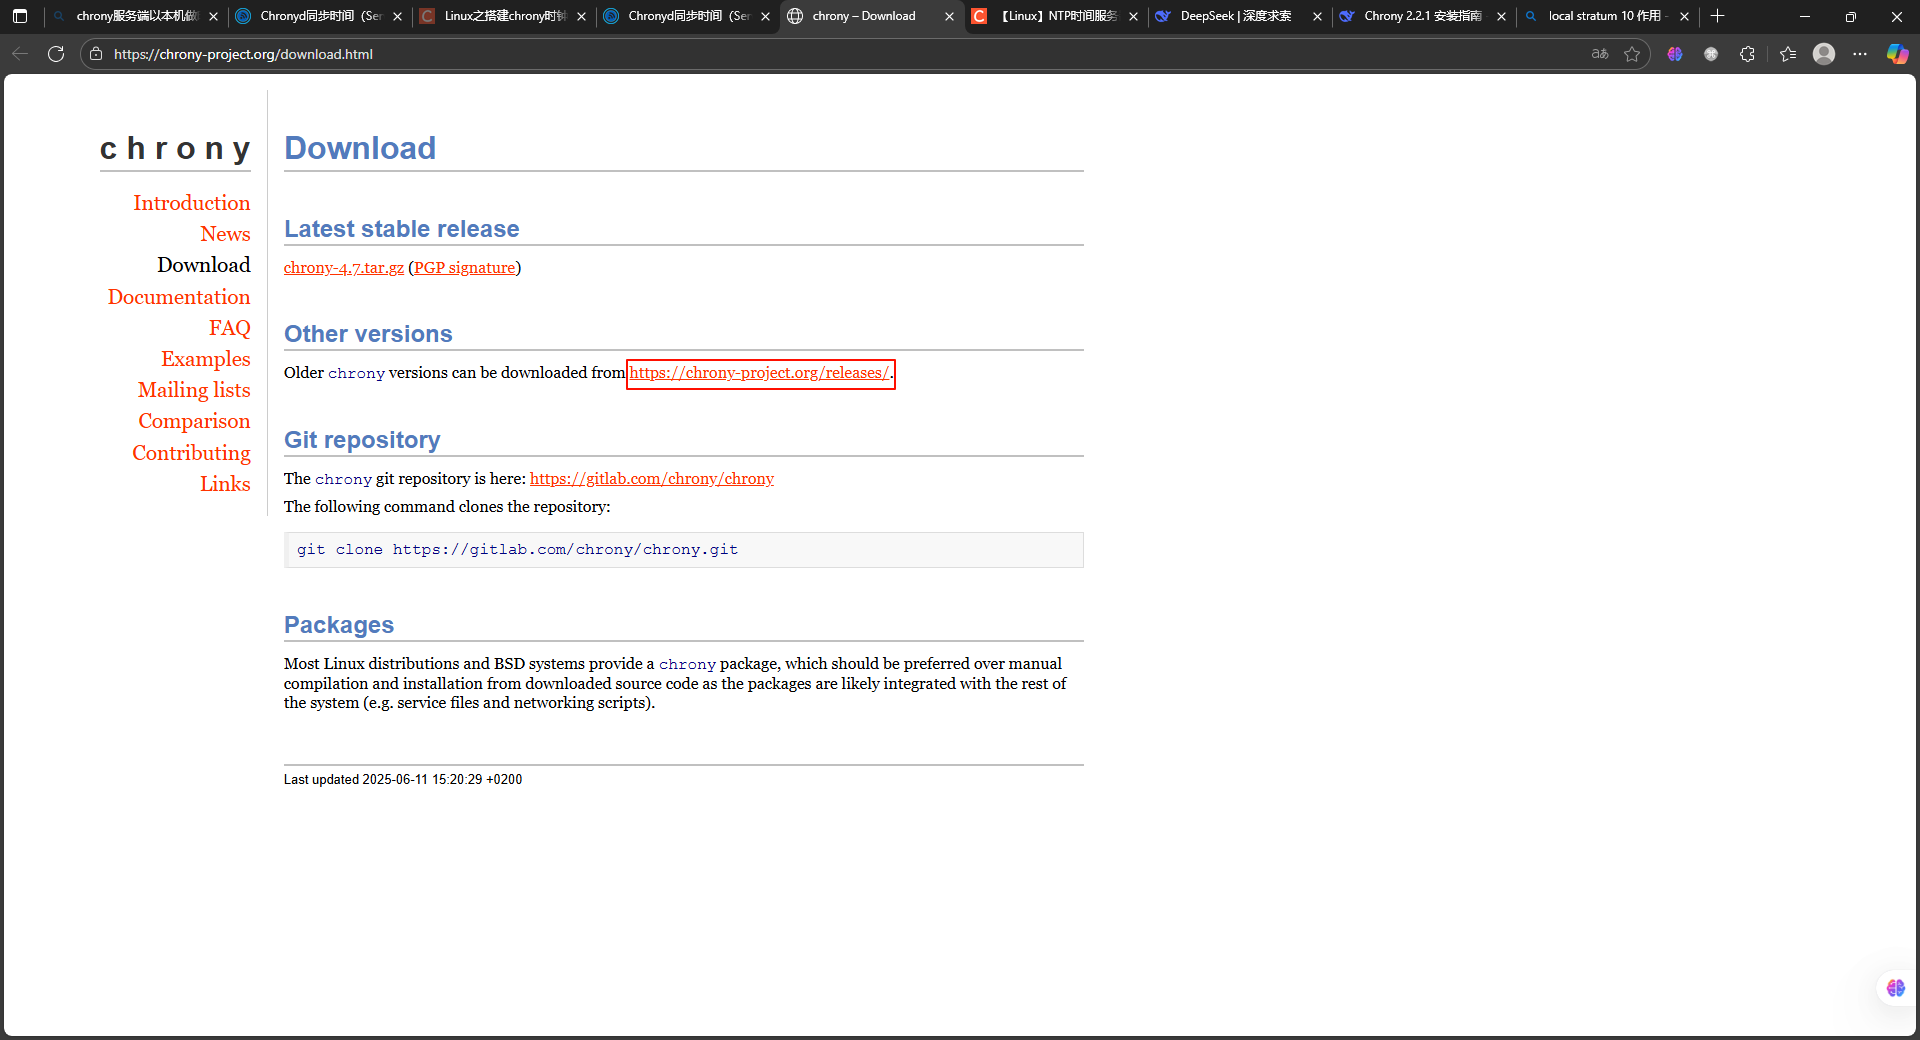Select Download in the sidebar navigation
This screenshot has height=1040, width=1920.
204,265
